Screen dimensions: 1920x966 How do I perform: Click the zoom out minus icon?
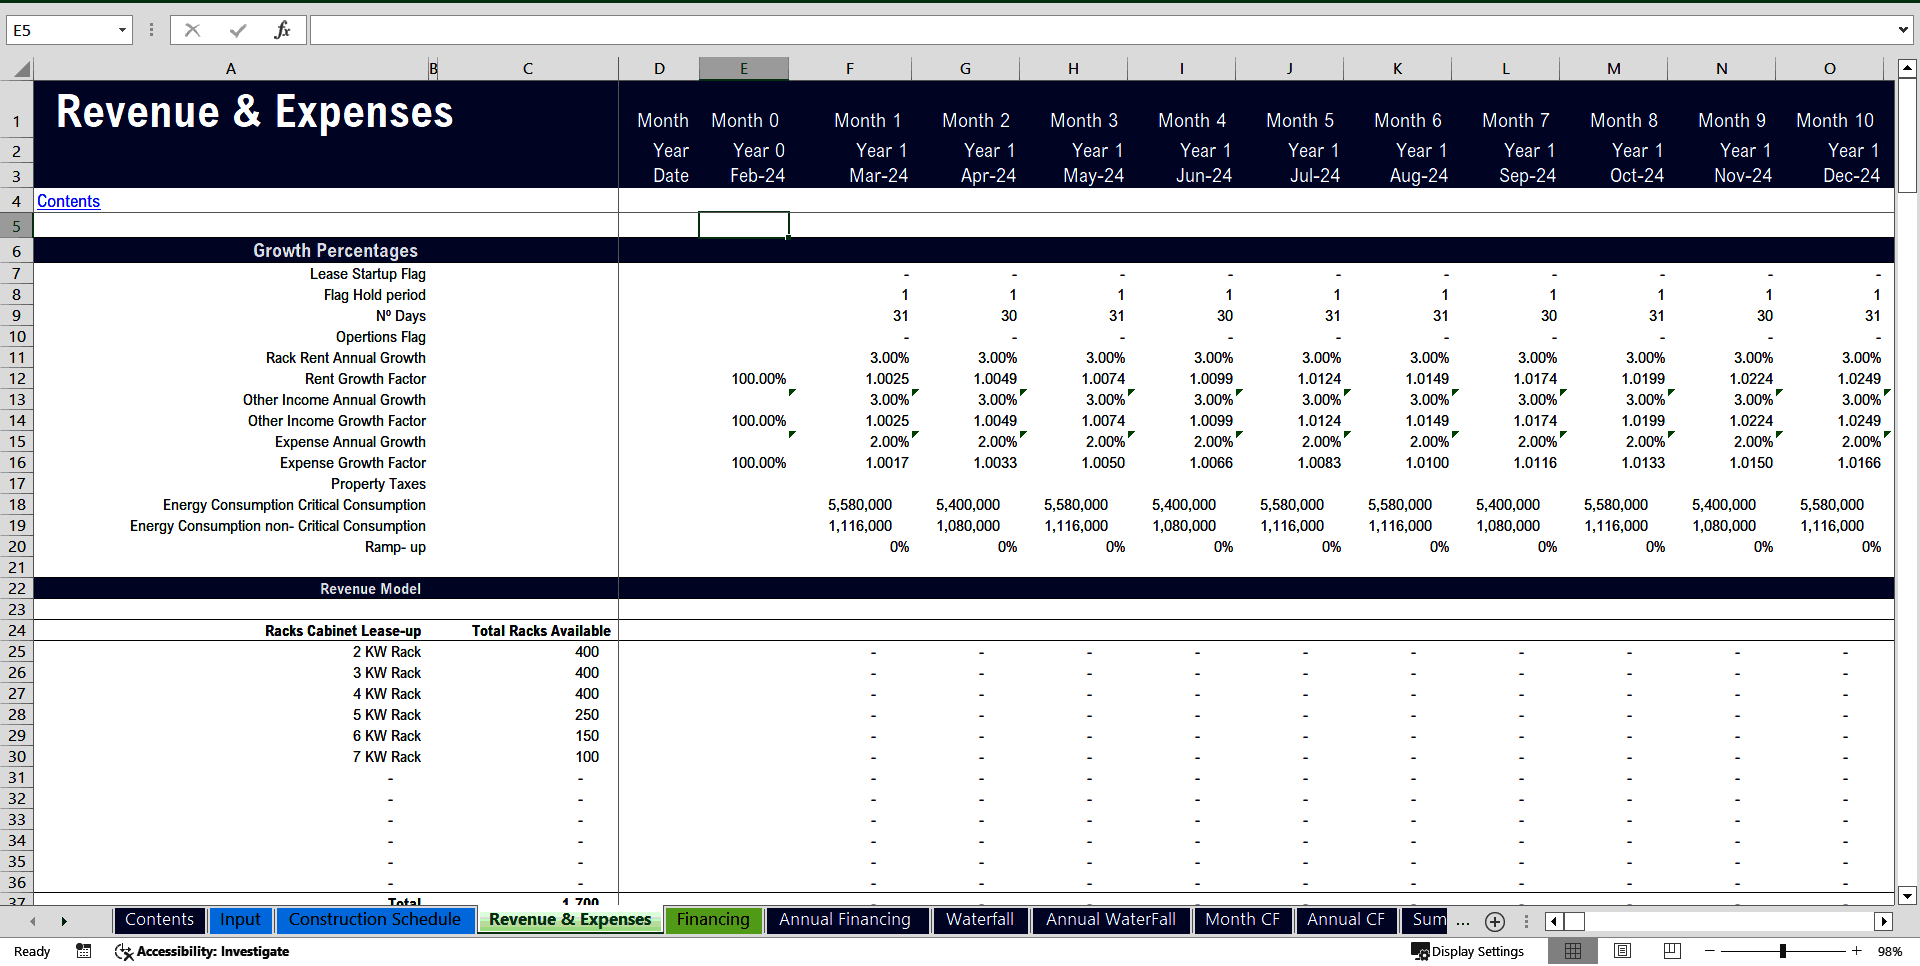pos(1710,951)
